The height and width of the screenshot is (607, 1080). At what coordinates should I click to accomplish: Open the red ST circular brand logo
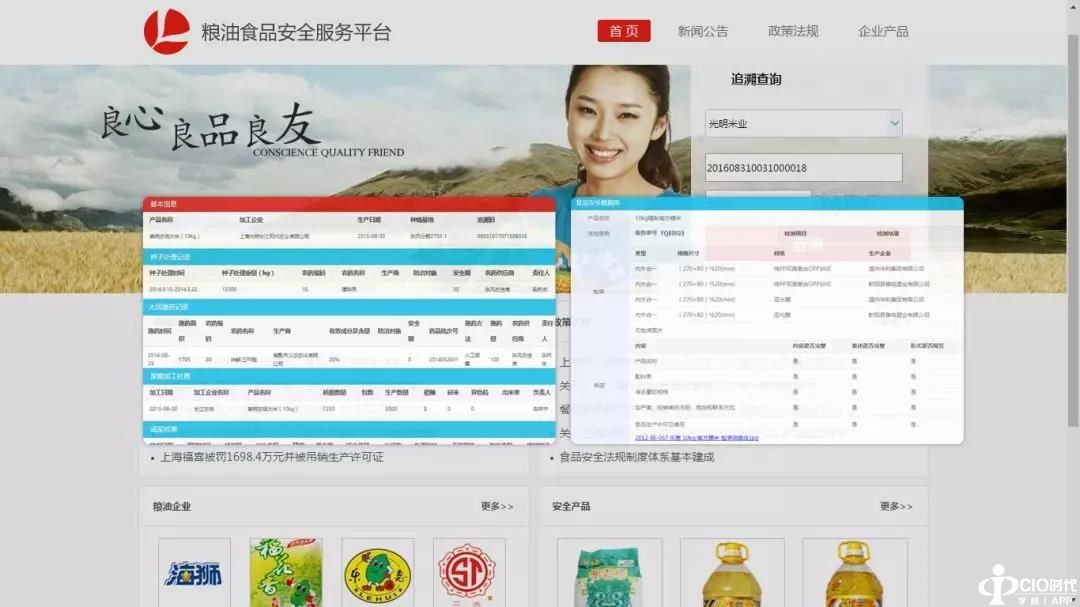point(469,573)
